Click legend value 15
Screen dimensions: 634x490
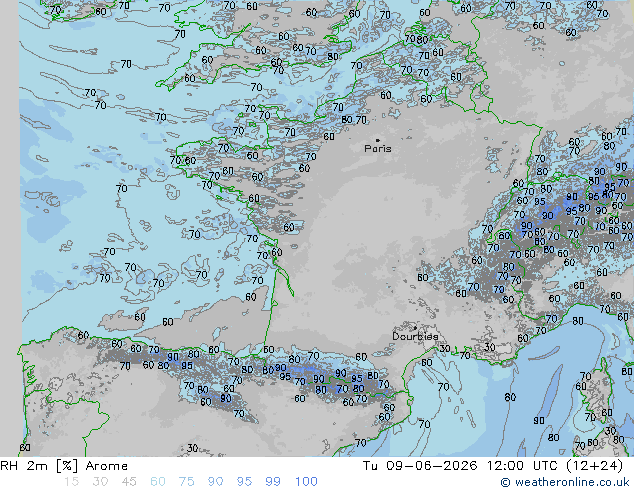click(71, 482)
